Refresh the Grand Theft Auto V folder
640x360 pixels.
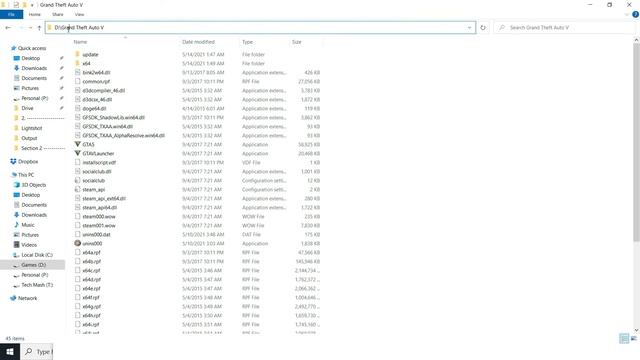483,28
